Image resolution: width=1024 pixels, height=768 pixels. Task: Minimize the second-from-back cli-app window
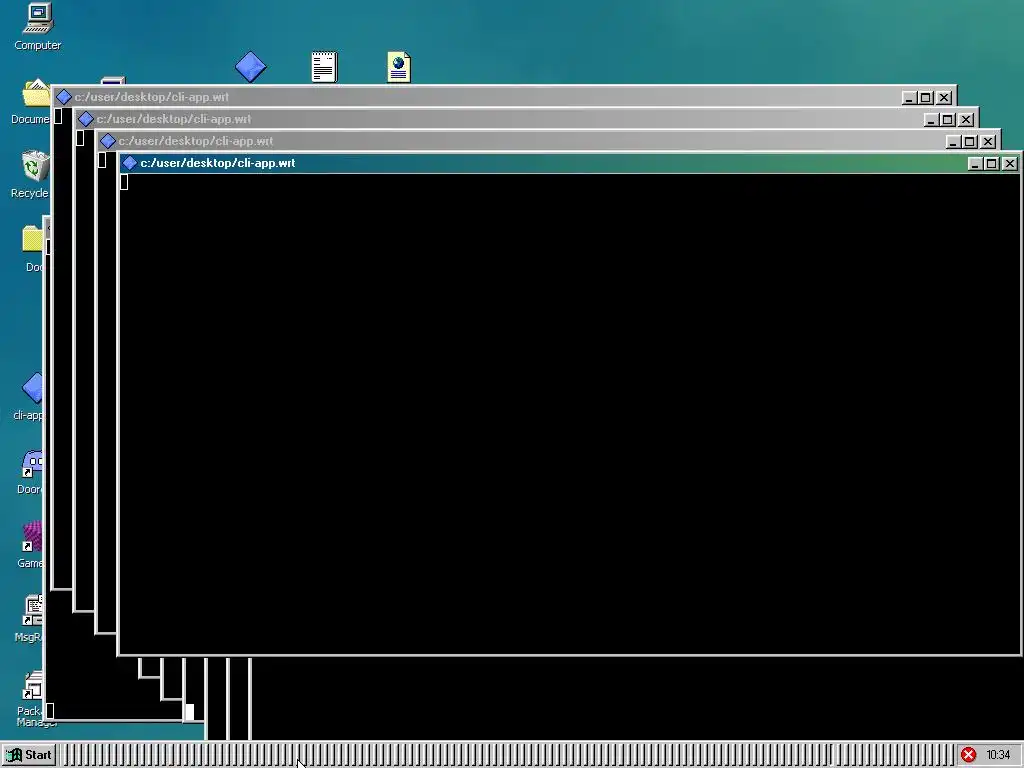931,120
